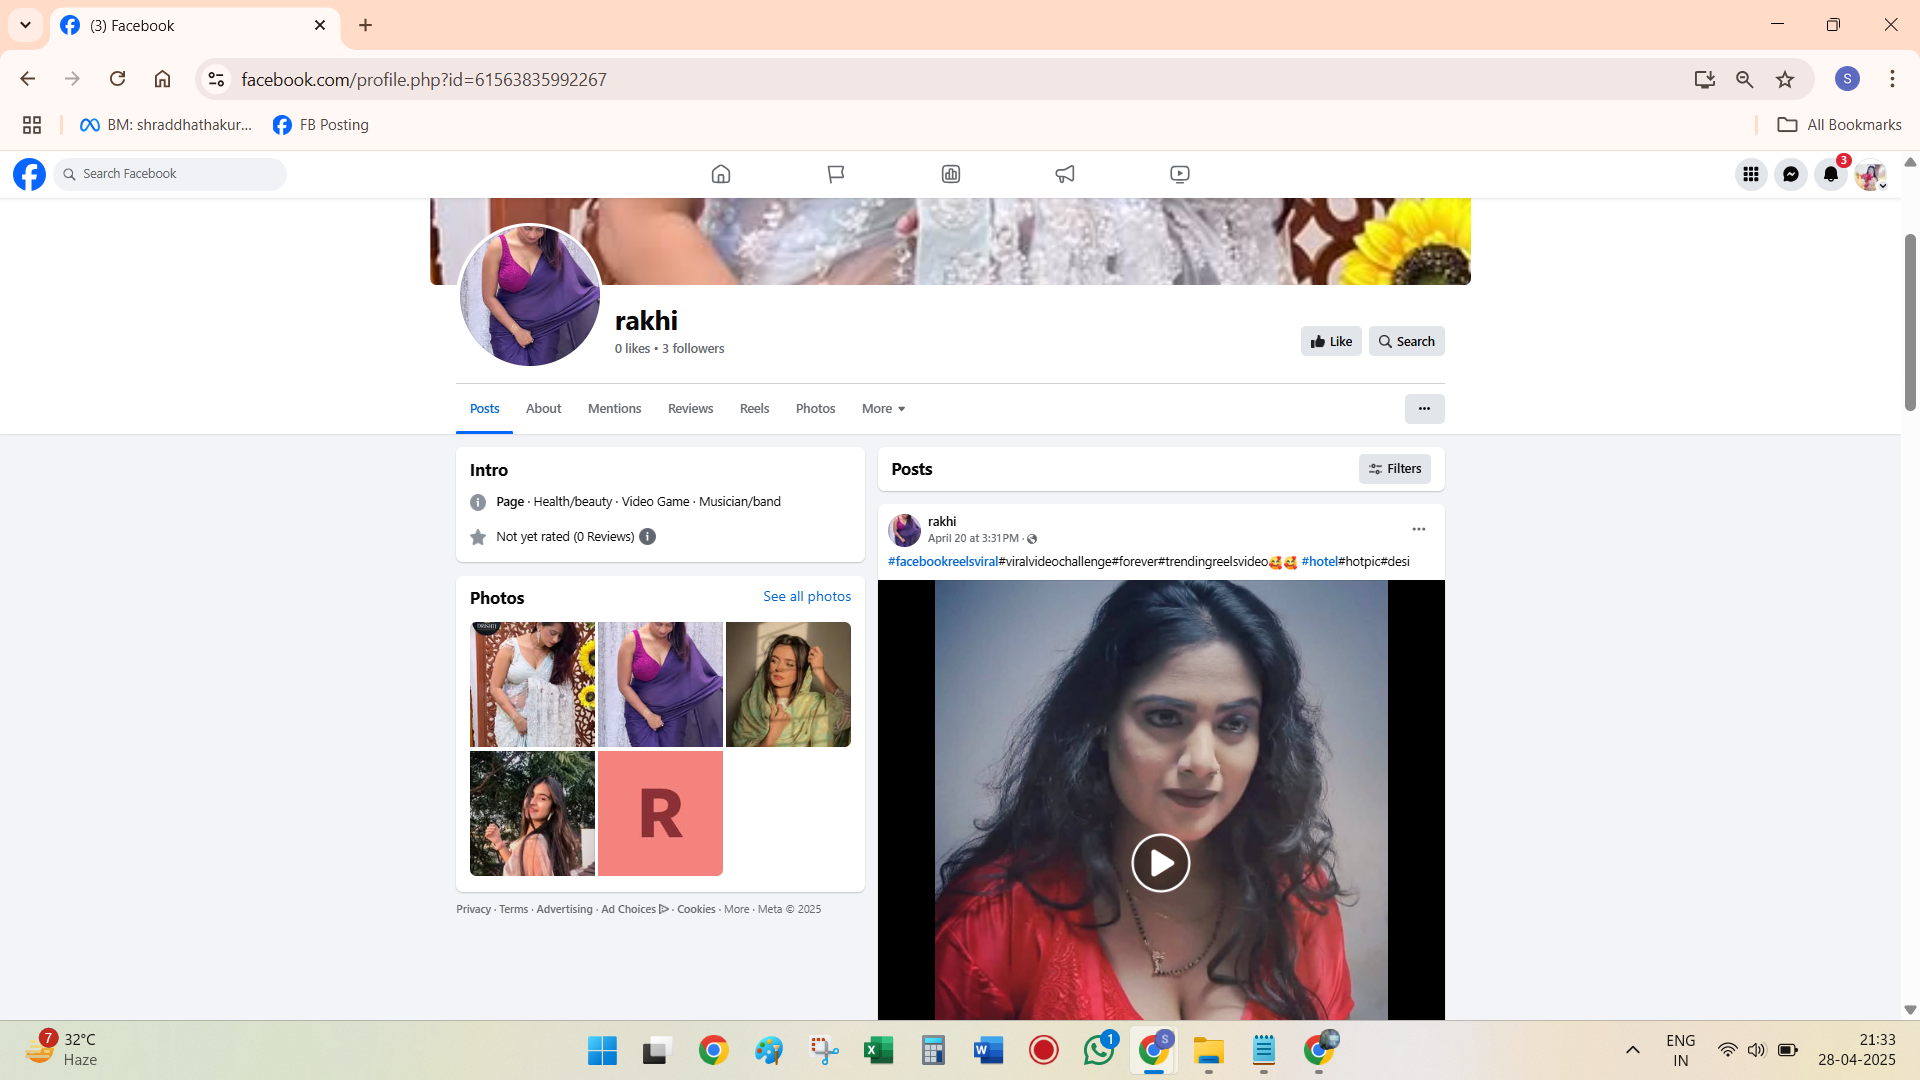Viewport: 1920px width, 1080px height.
Task: Click See all photos link
Action: [x=807, y=596]
